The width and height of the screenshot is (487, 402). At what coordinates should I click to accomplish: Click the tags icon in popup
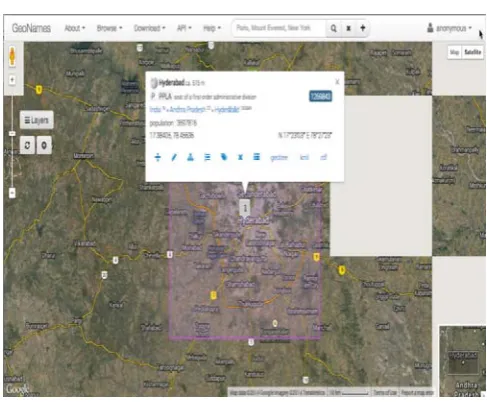tap(224, 157)
